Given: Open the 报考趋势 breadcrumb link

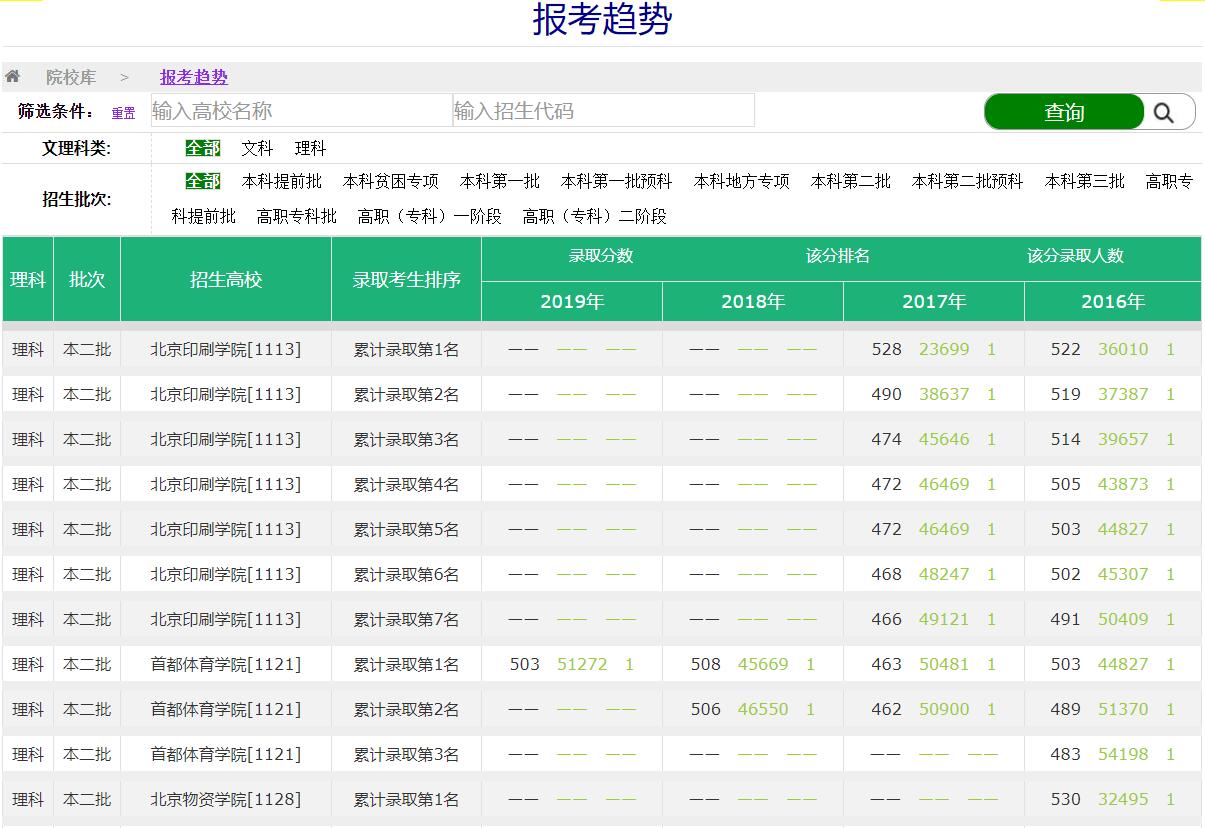Looking at the screenshot, I should tap(194, 77).
